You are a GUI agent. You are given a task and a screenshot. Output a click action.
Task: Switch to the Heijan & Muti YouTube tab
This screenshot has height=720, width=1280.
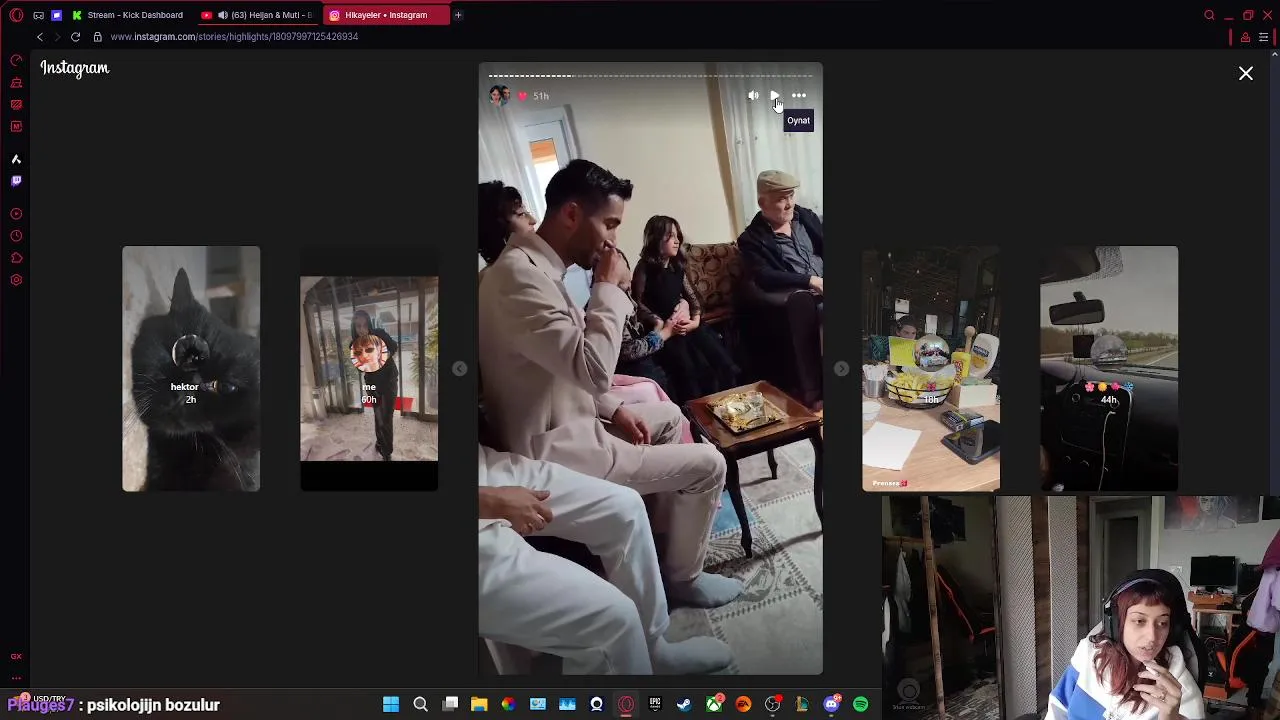click(x=258, y=15)
